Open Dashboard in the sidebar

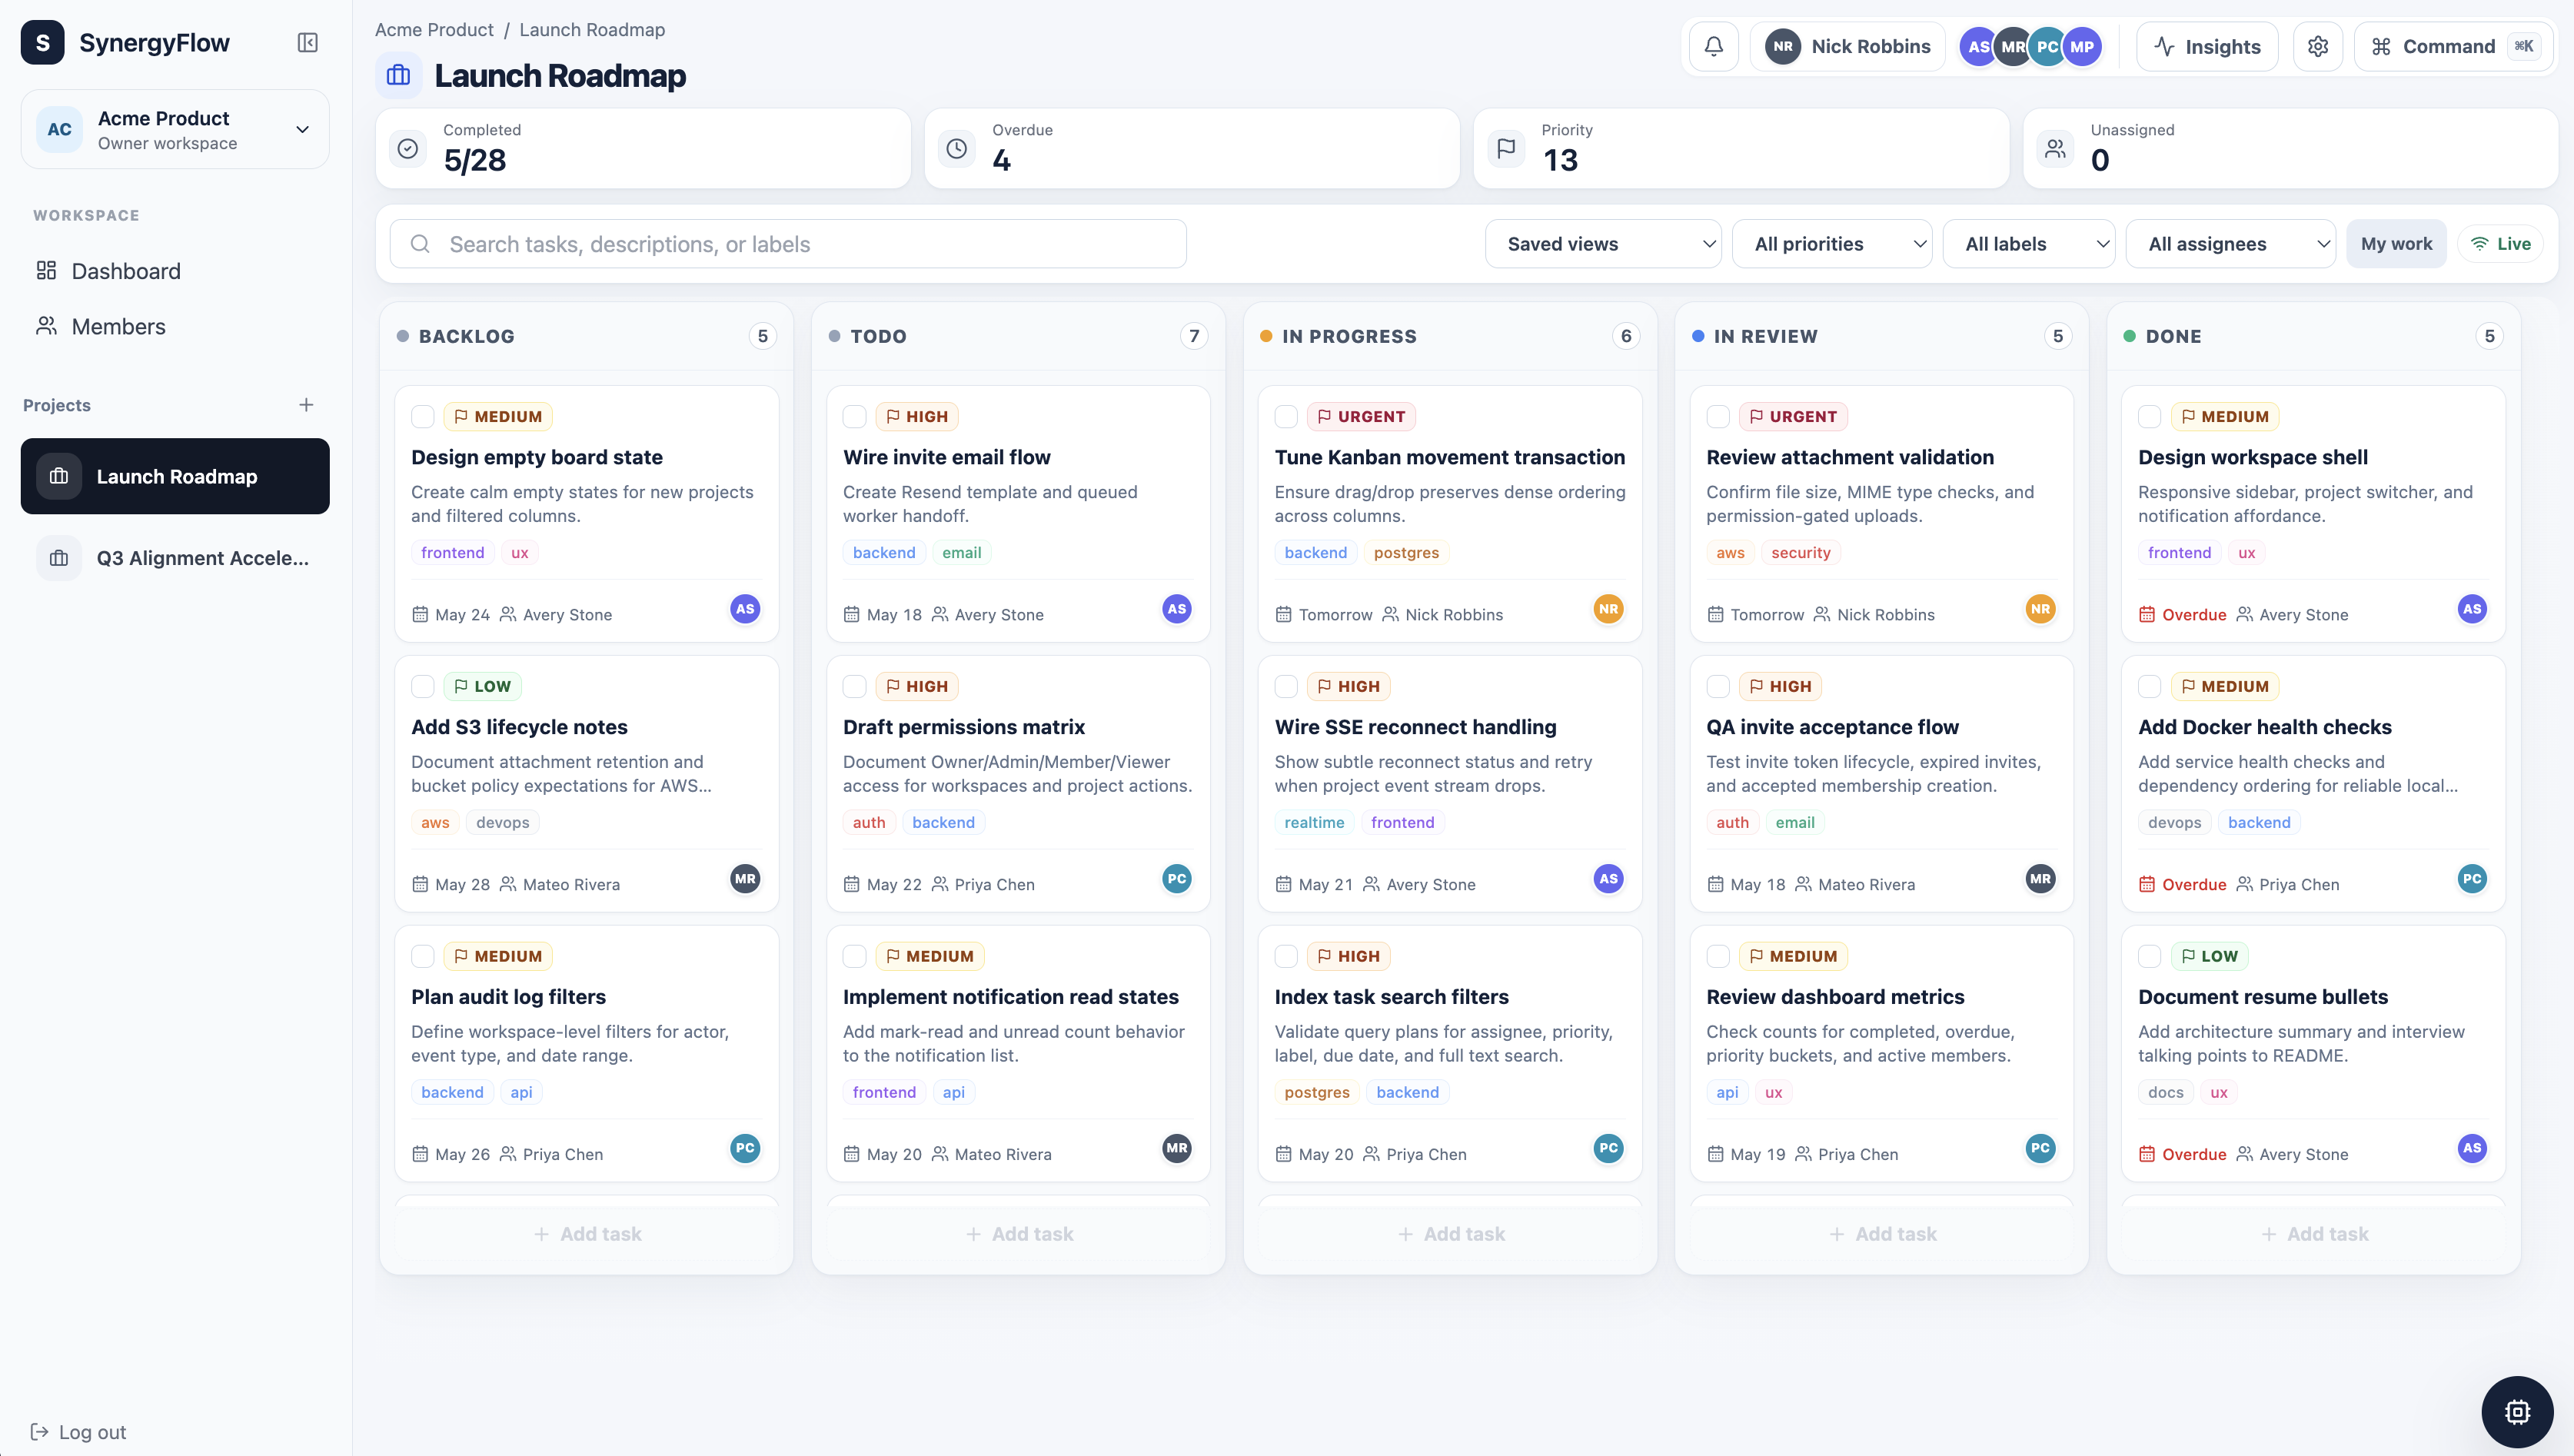175,271
